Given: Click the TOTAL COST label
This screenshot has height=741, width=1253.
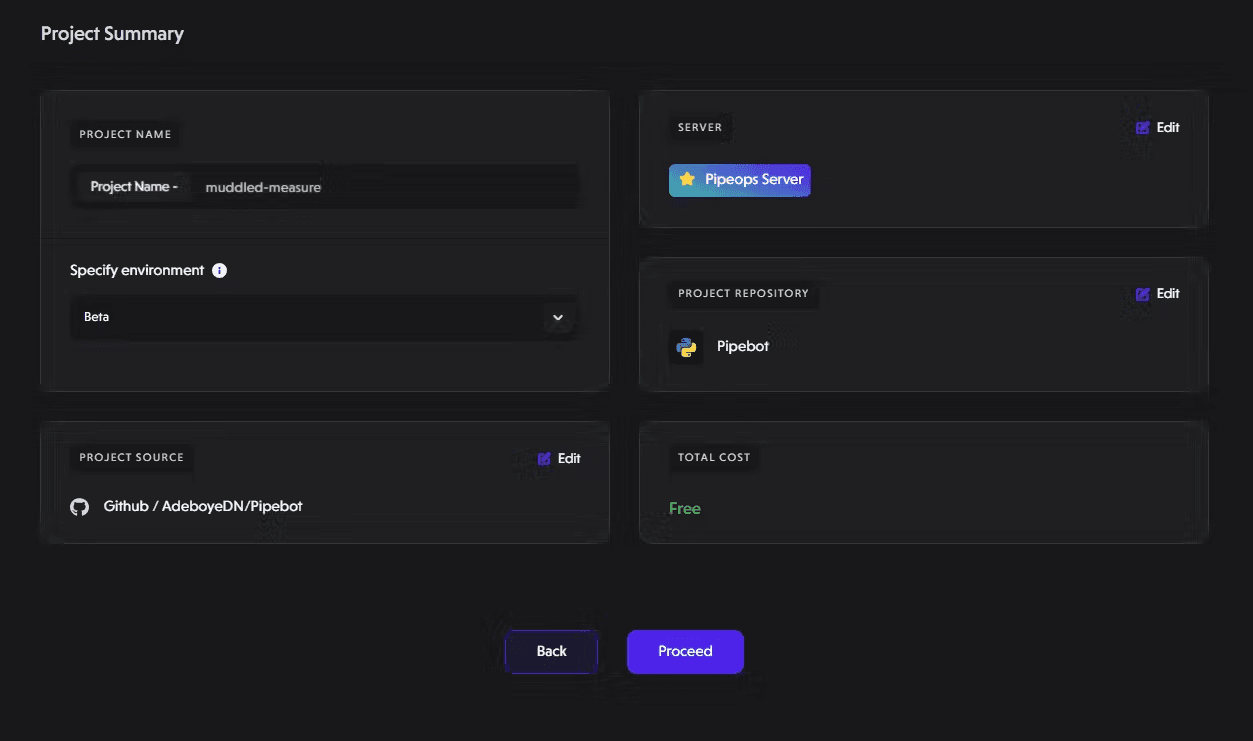Looking at the screenshot, I should [714, 458].
